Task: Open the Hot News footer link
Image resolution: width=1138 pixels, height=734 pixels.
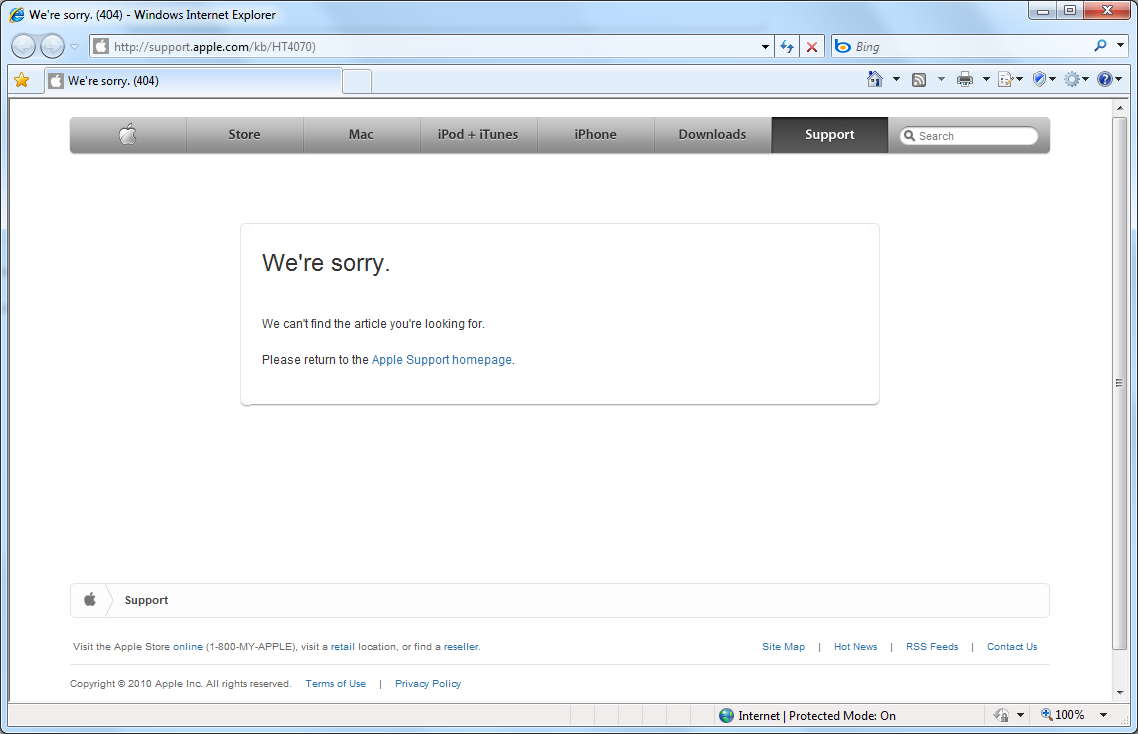Action: 855,646
